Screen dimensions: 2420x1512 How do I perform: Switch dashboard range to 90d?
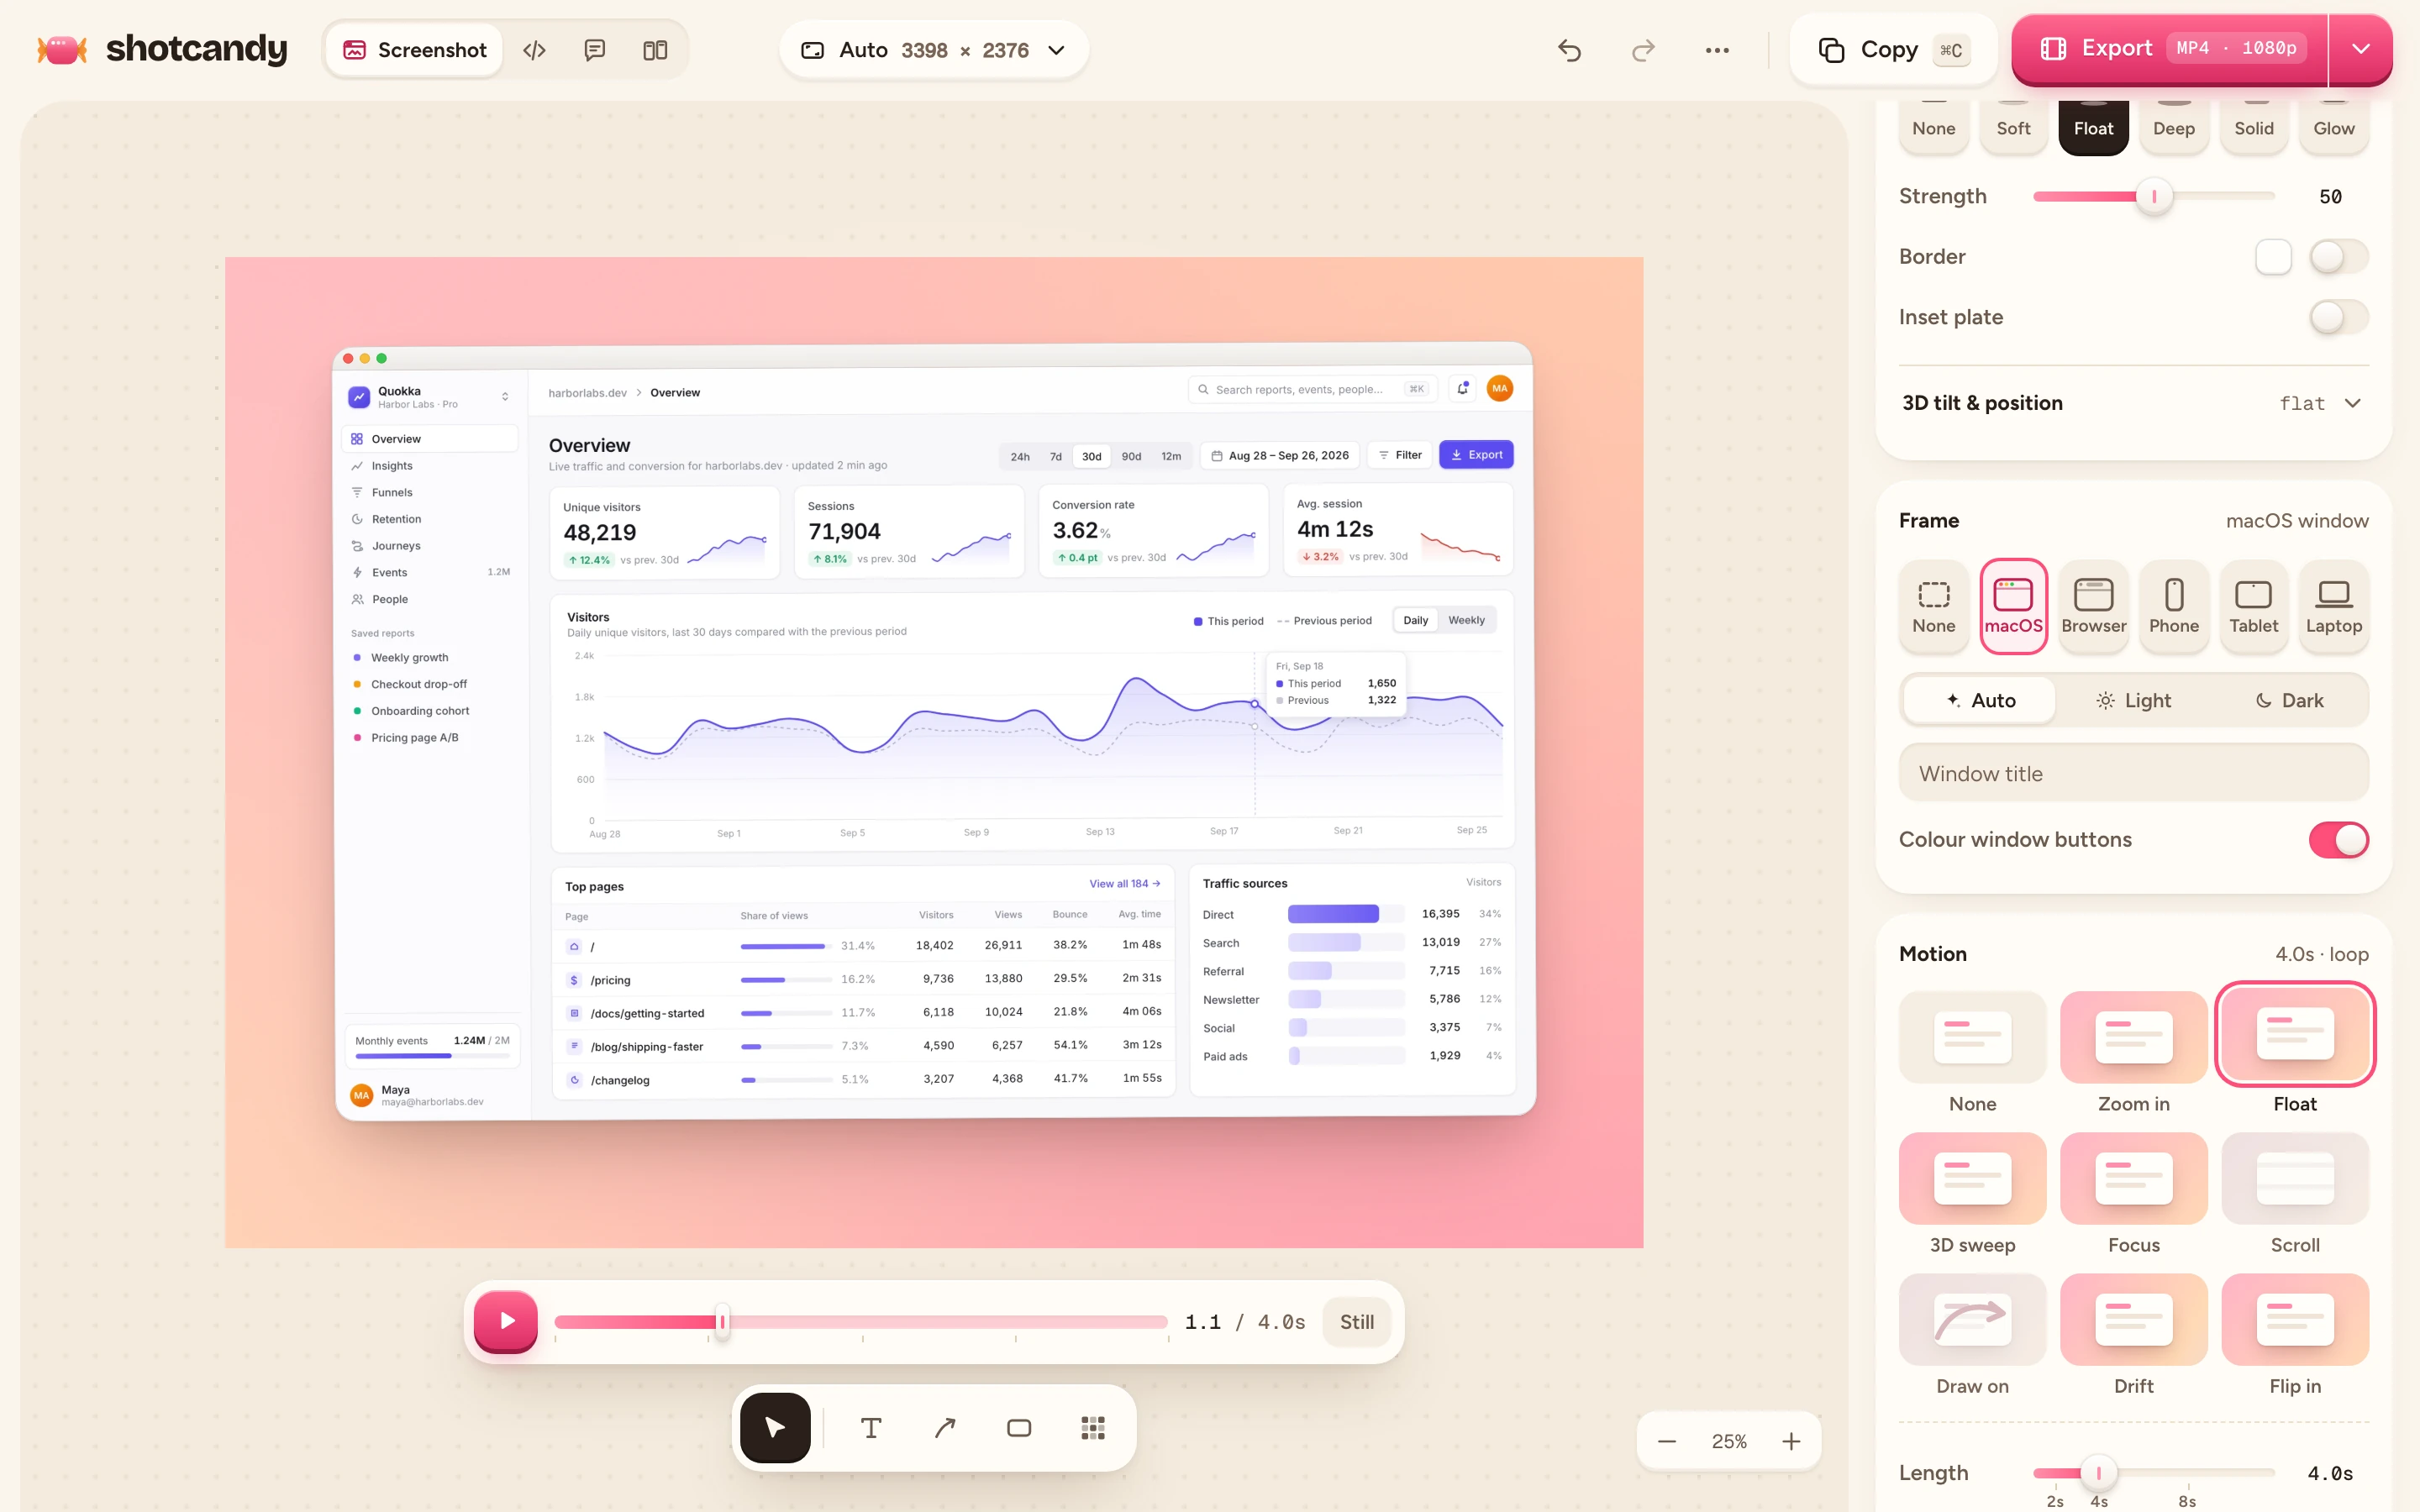1131,456
